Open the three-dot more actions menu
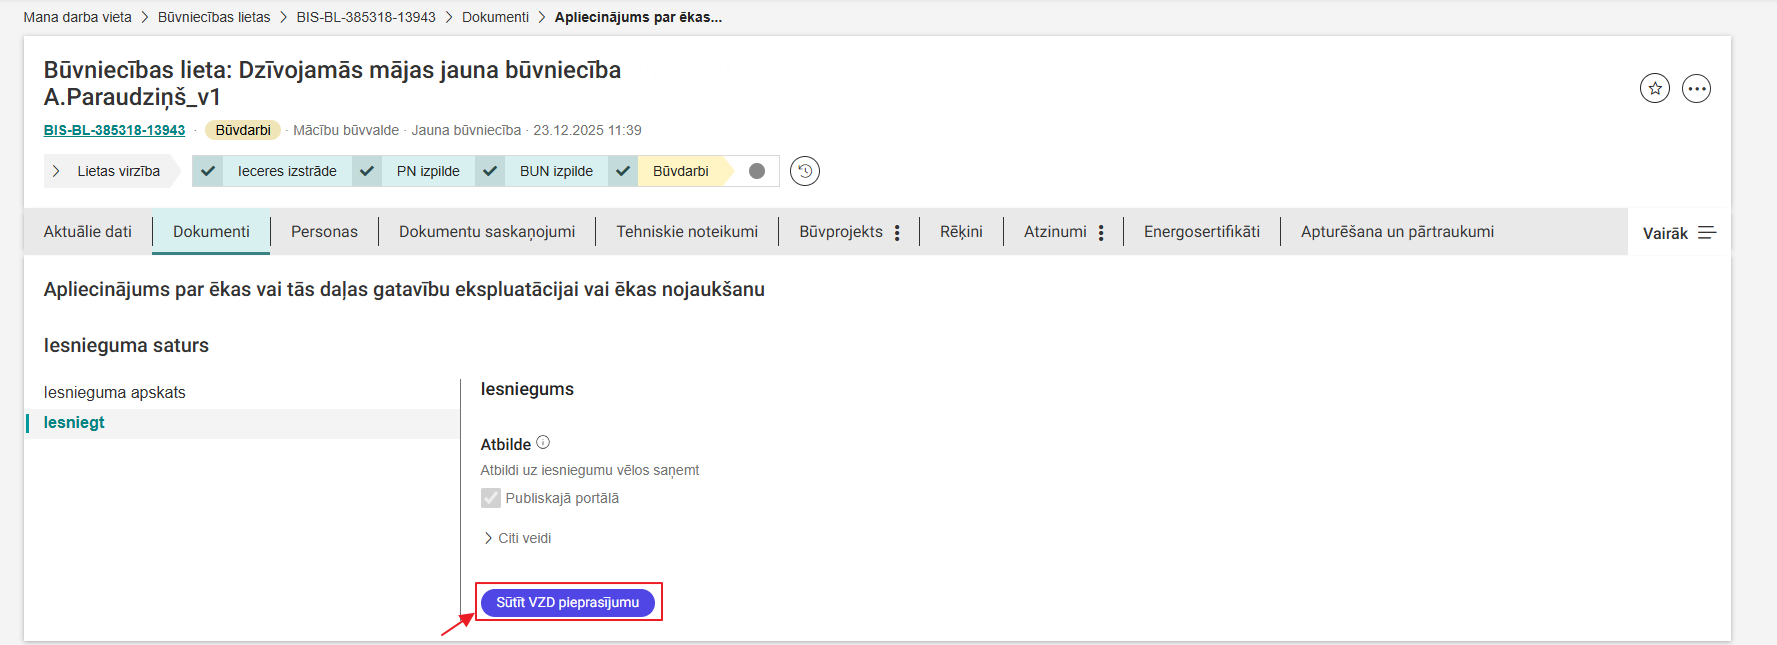 coord(1696,89)
